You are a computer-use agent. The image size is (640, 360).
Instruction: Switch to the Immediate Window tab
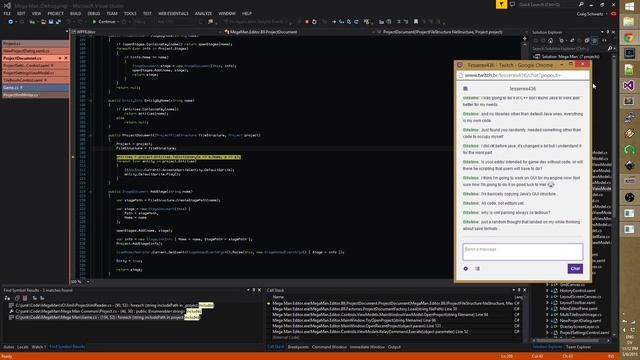click(x=367, y=347)
